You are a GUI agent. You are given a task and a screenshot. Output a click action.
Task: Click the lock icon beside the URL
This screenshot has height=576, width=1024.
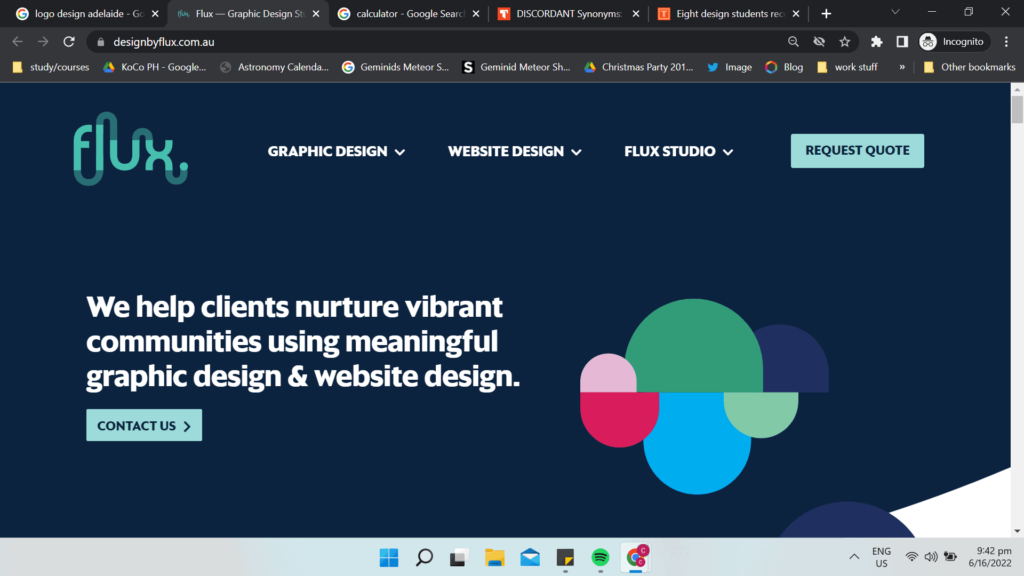pos(100,42)
